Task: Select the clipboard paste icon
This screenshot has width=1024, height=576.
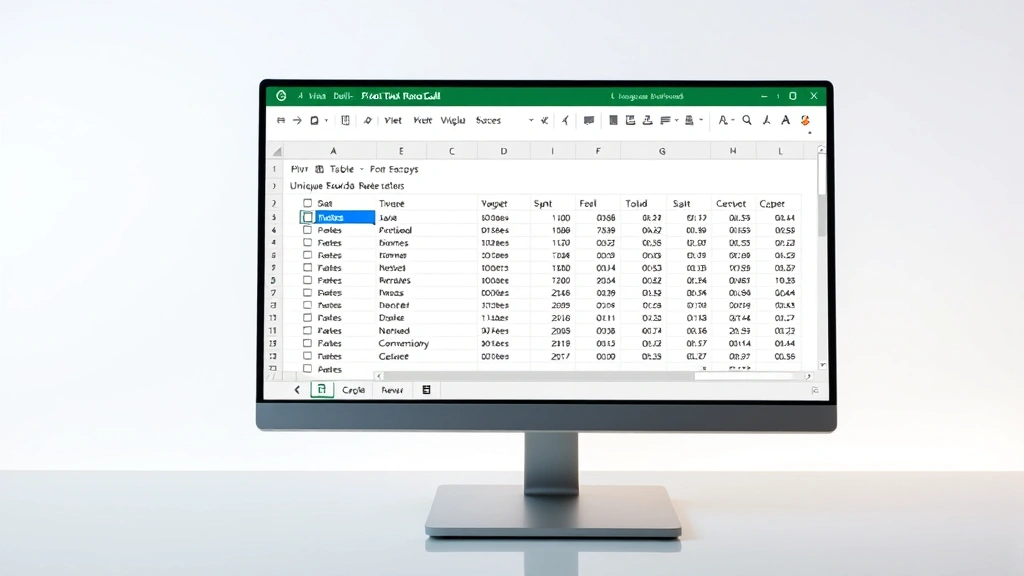Action: (316, 120)
